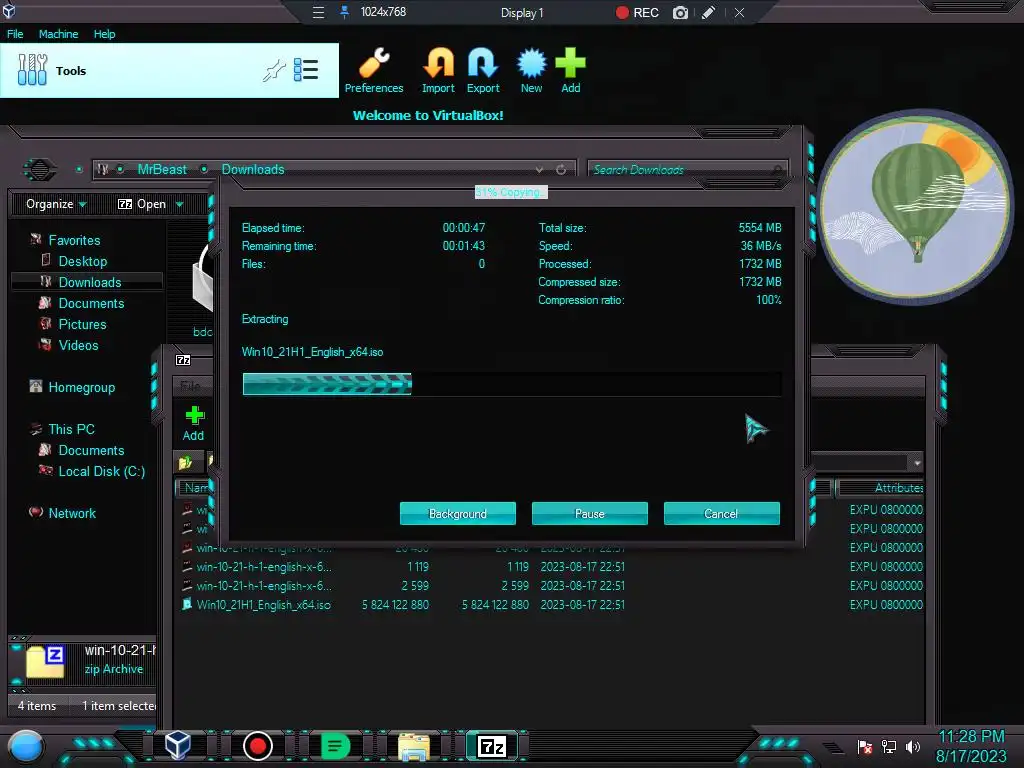
Task: Open File Explorer from the taskbar
Action: 414,746
